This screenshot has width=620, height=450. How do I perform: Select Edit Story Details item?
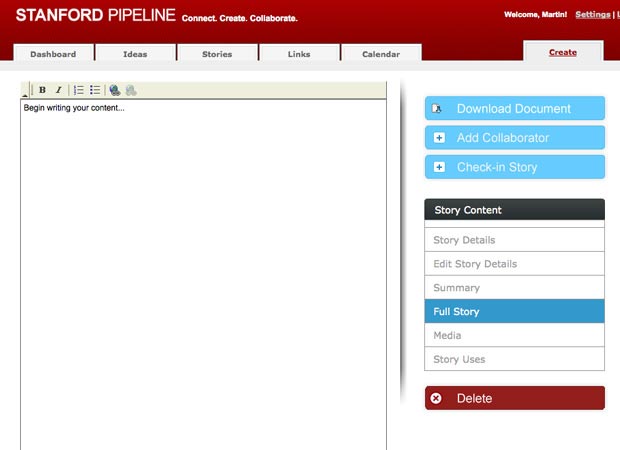pyautogui.click(x=514, y=264)
